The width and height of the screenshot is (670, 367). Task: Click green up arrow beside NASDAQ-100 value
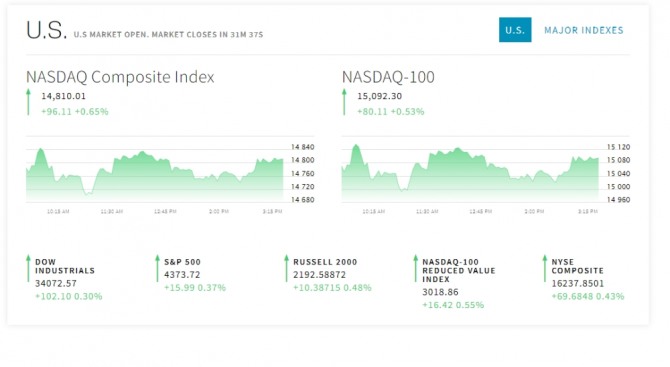tap(344, 102)
